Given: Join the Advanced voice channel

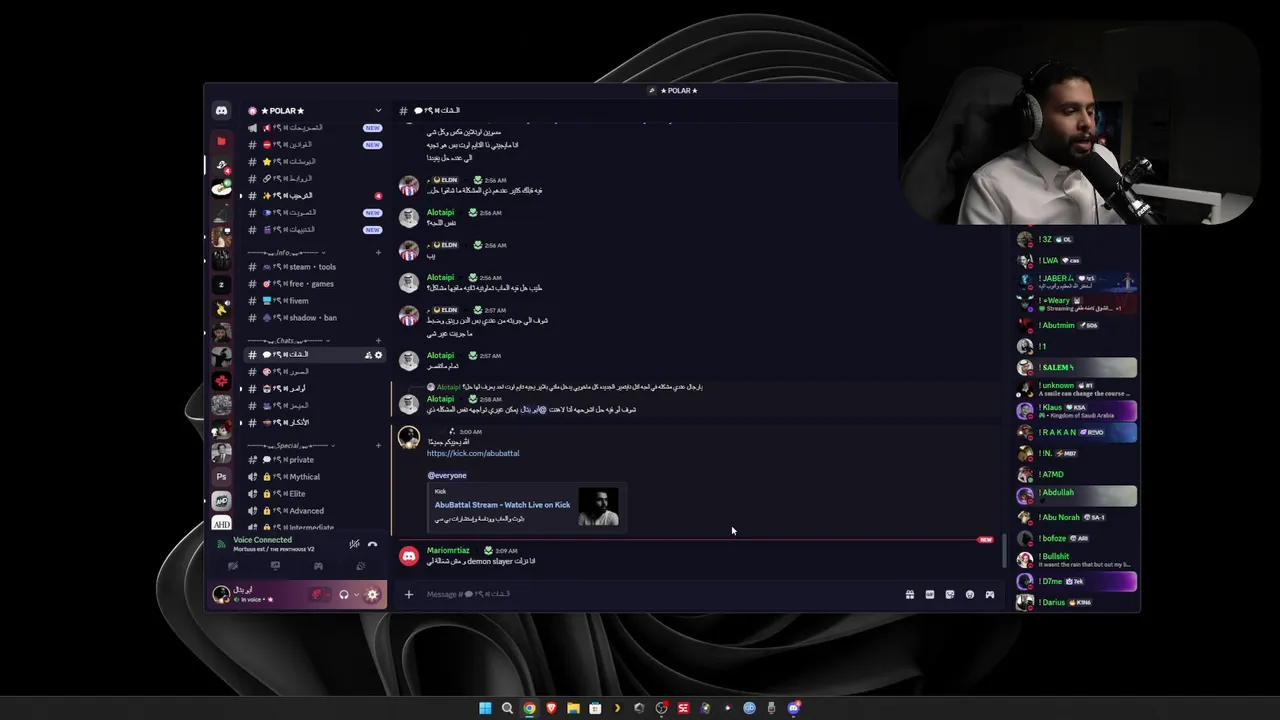Looking at the screenshot, I should (x=315, y=511).
